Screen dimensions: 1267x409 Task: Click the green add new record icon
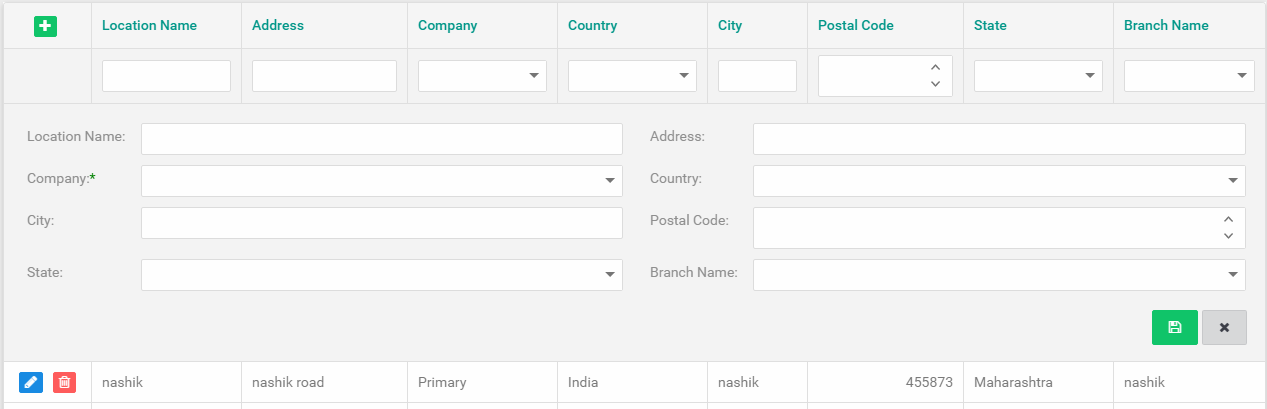coord(45,26)
